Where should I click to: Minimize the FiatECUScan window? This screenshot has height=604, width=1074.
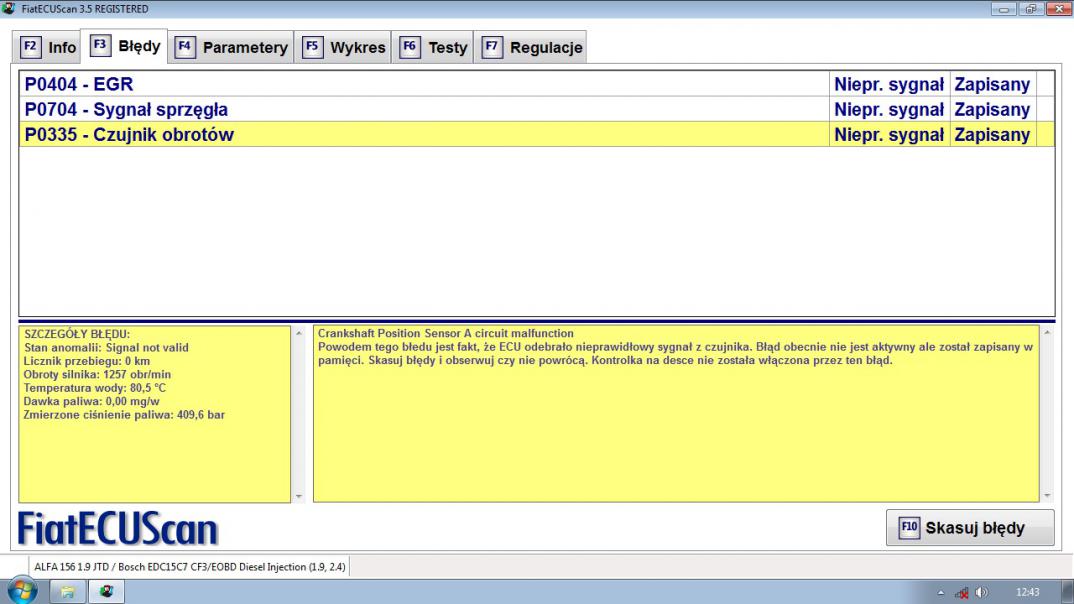(1003, 9)
